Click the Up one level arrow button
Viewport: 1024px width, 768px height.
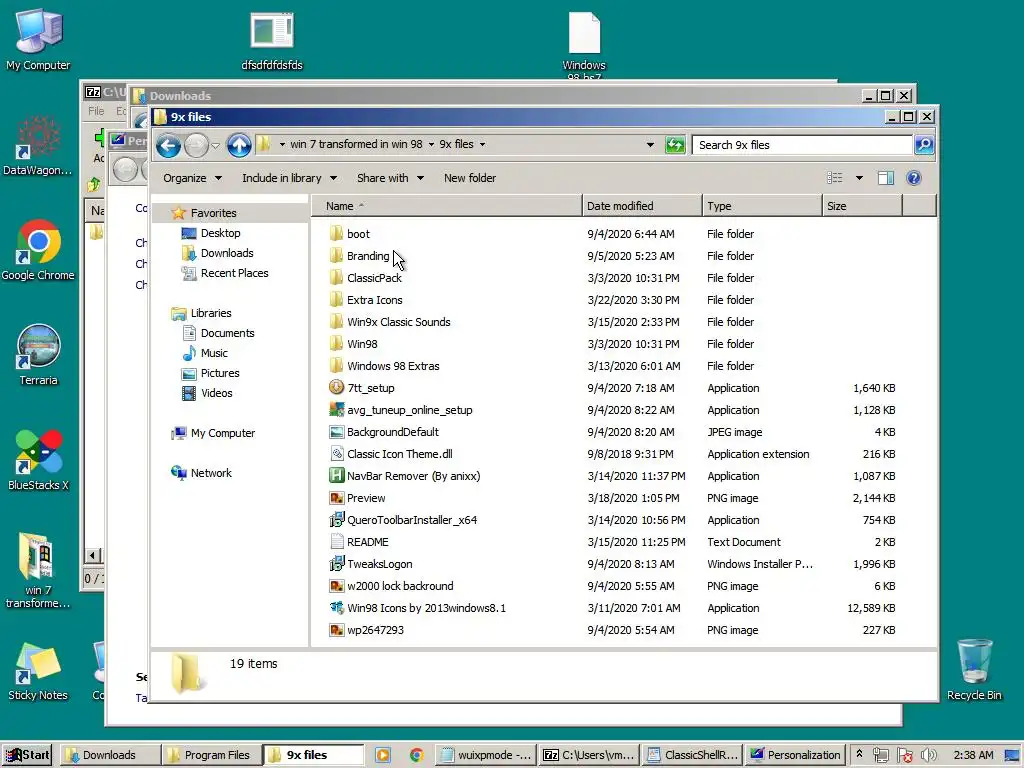pyautogui.click(x=239, y=145)
